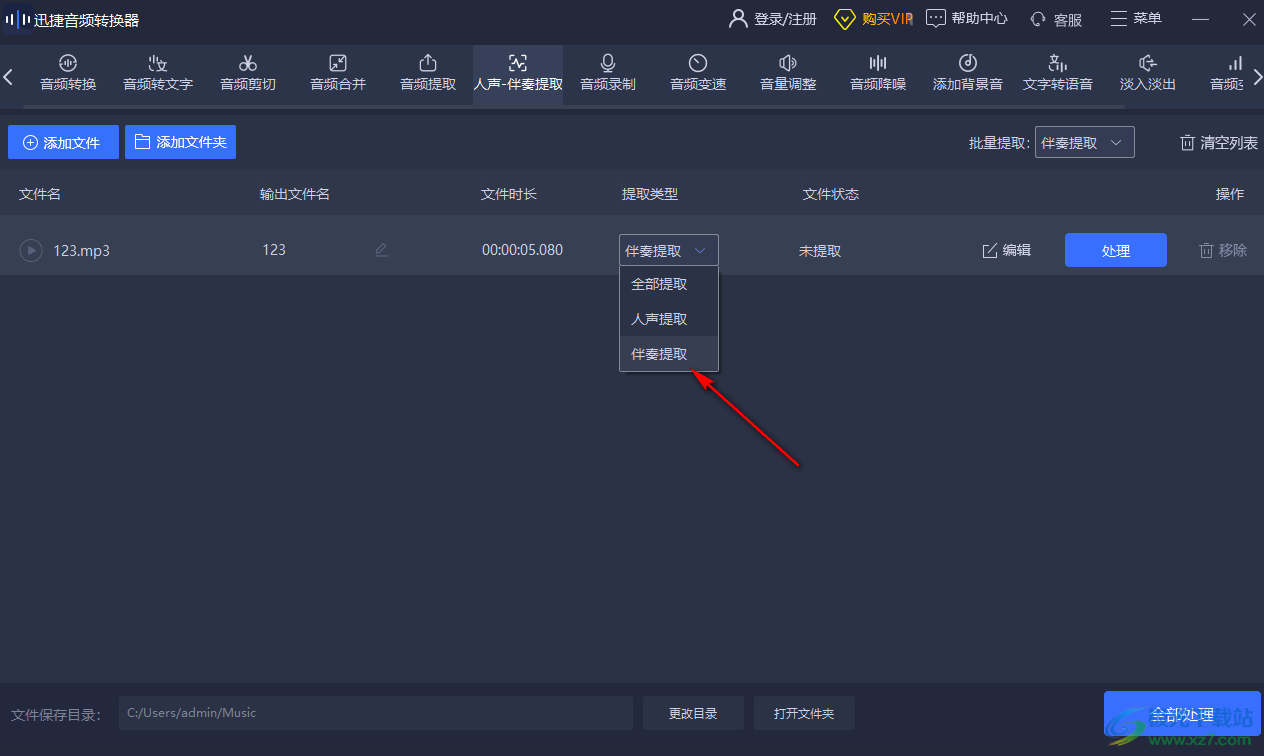Viewport: 1264px width, 756px height.
Task: Click 更改目录 to change output folder
Action: click(x=693, y=713)
